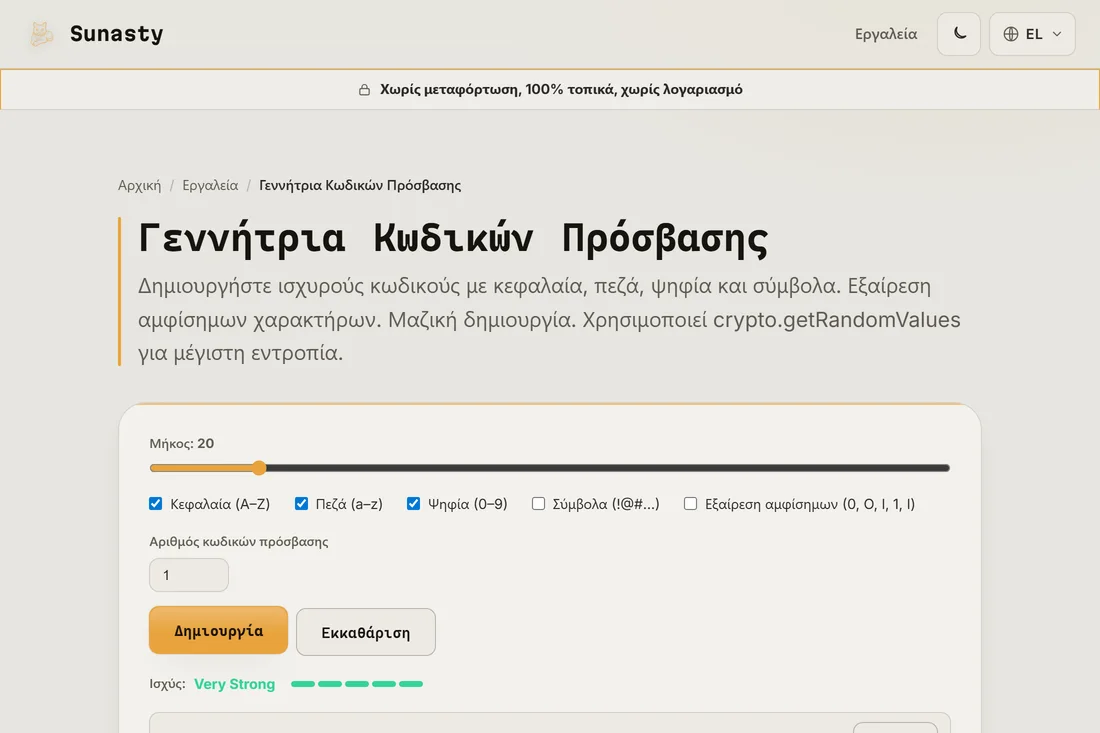
Task: Uncheck the Κεφαλαία (A–Z) checkbox
Action: pyautogui.click(x=156, y=504)
